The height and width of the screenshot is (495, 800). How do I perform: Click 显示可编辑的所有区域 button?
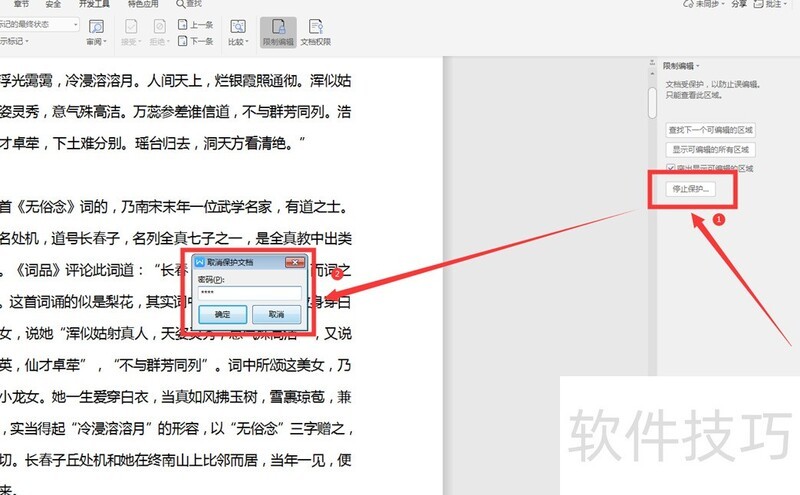710,150
